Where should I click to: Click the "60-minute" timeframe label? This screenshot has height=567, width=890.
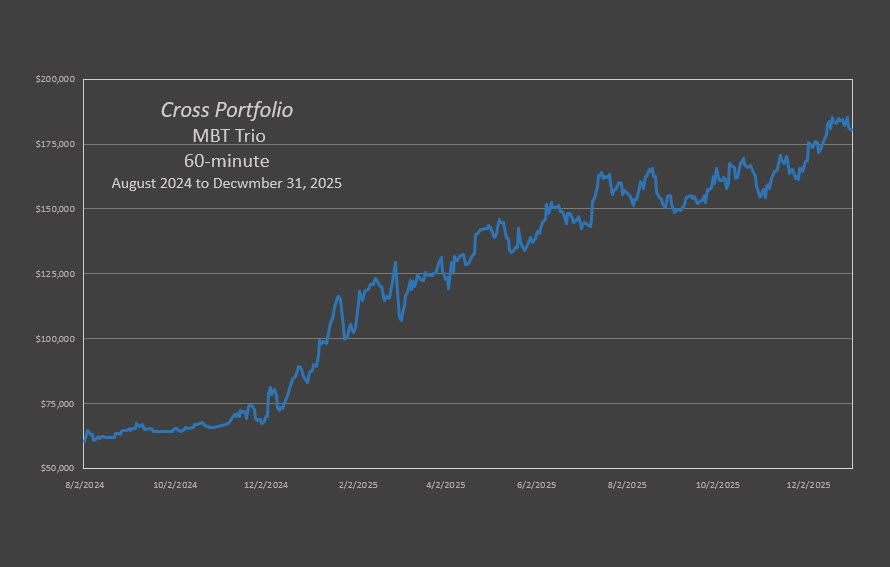pyautogui.click(x=227, y=160)
